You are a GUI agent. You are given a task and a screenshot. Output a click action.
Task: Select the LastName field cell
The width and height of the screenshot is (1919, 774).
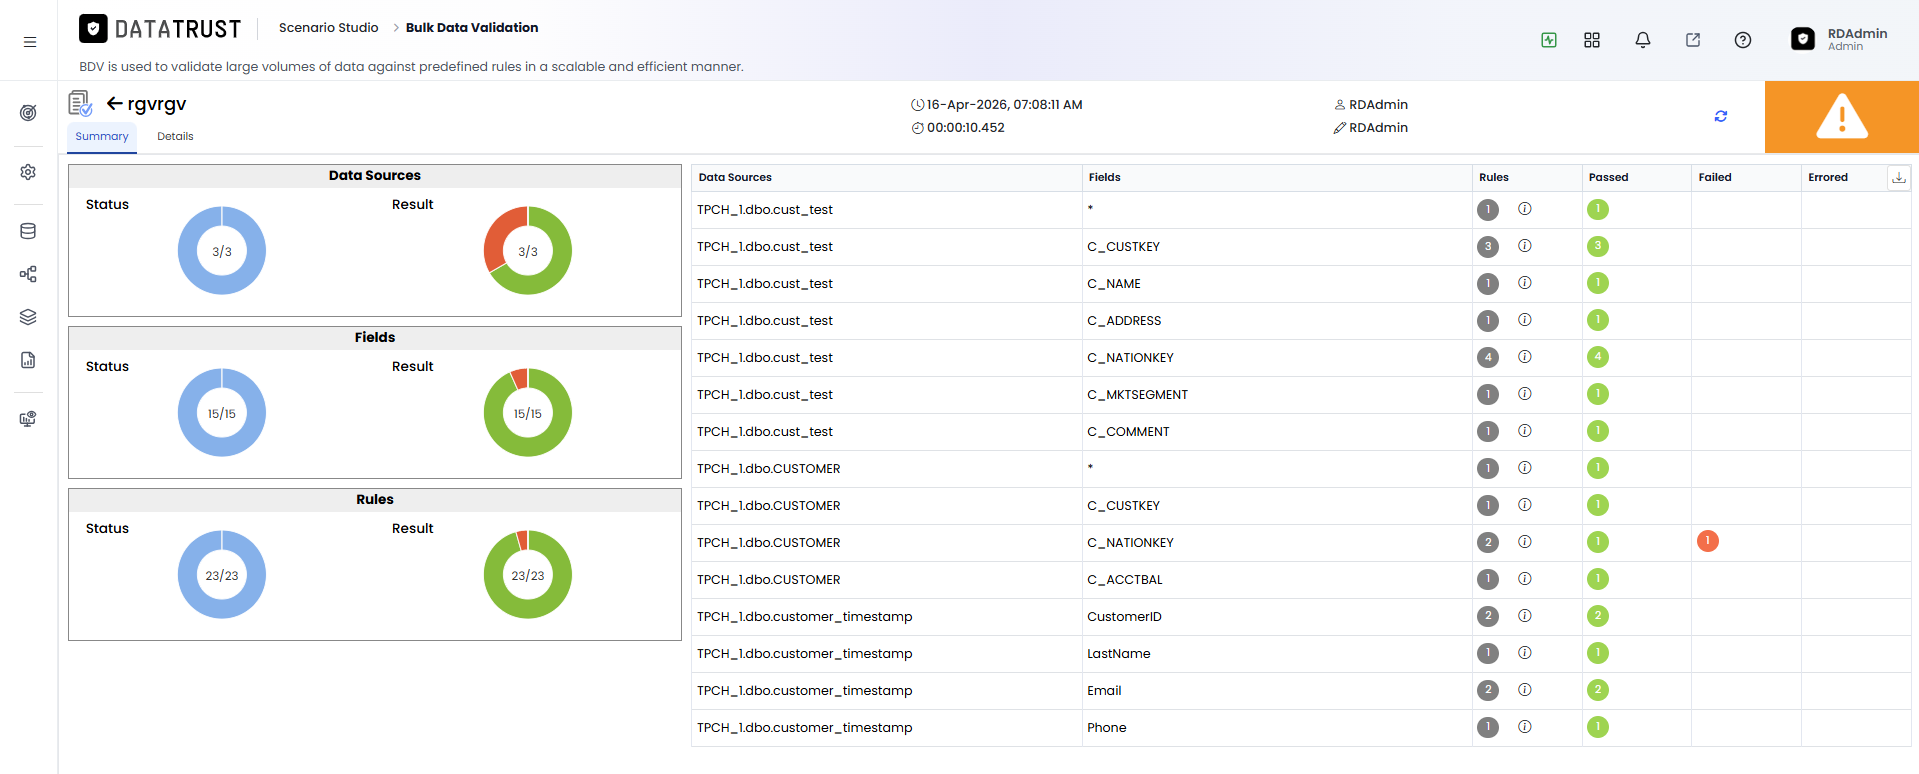[x=1277, y=654]
